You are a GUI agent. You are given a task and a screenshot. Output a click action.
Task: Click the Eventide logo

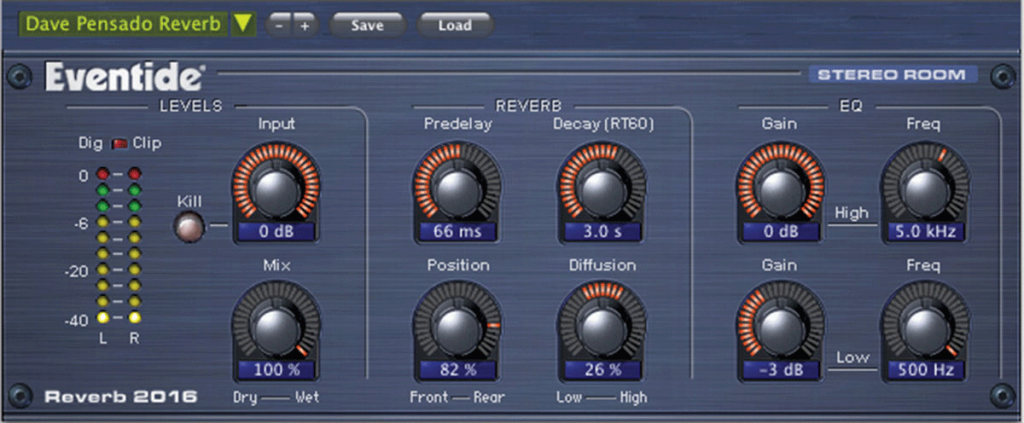click(124, 78)
